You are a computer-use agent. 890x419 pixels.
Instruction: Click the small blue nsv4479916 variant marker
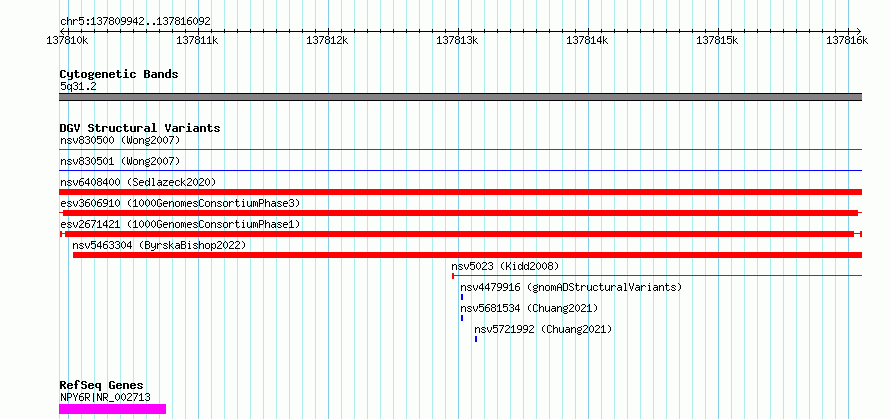462,297
